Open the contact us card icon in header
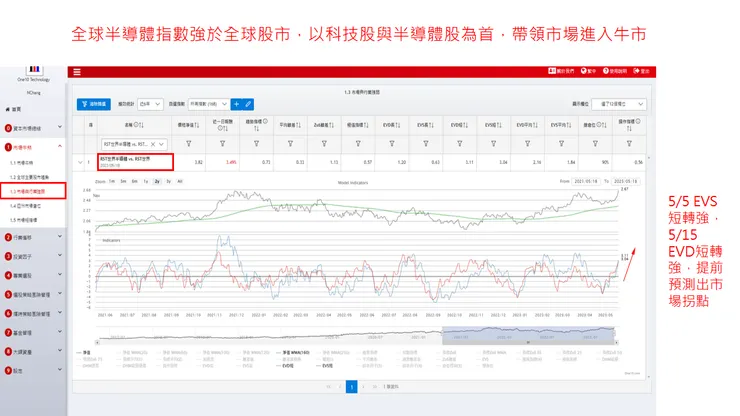 pyautogui.click(x=552, y=71)
